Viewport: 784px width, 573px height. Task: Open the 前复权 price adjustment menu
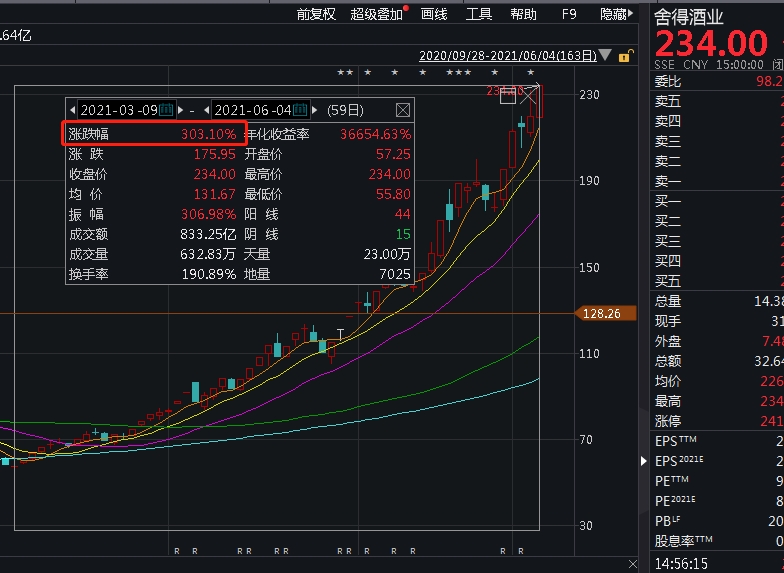316,14
